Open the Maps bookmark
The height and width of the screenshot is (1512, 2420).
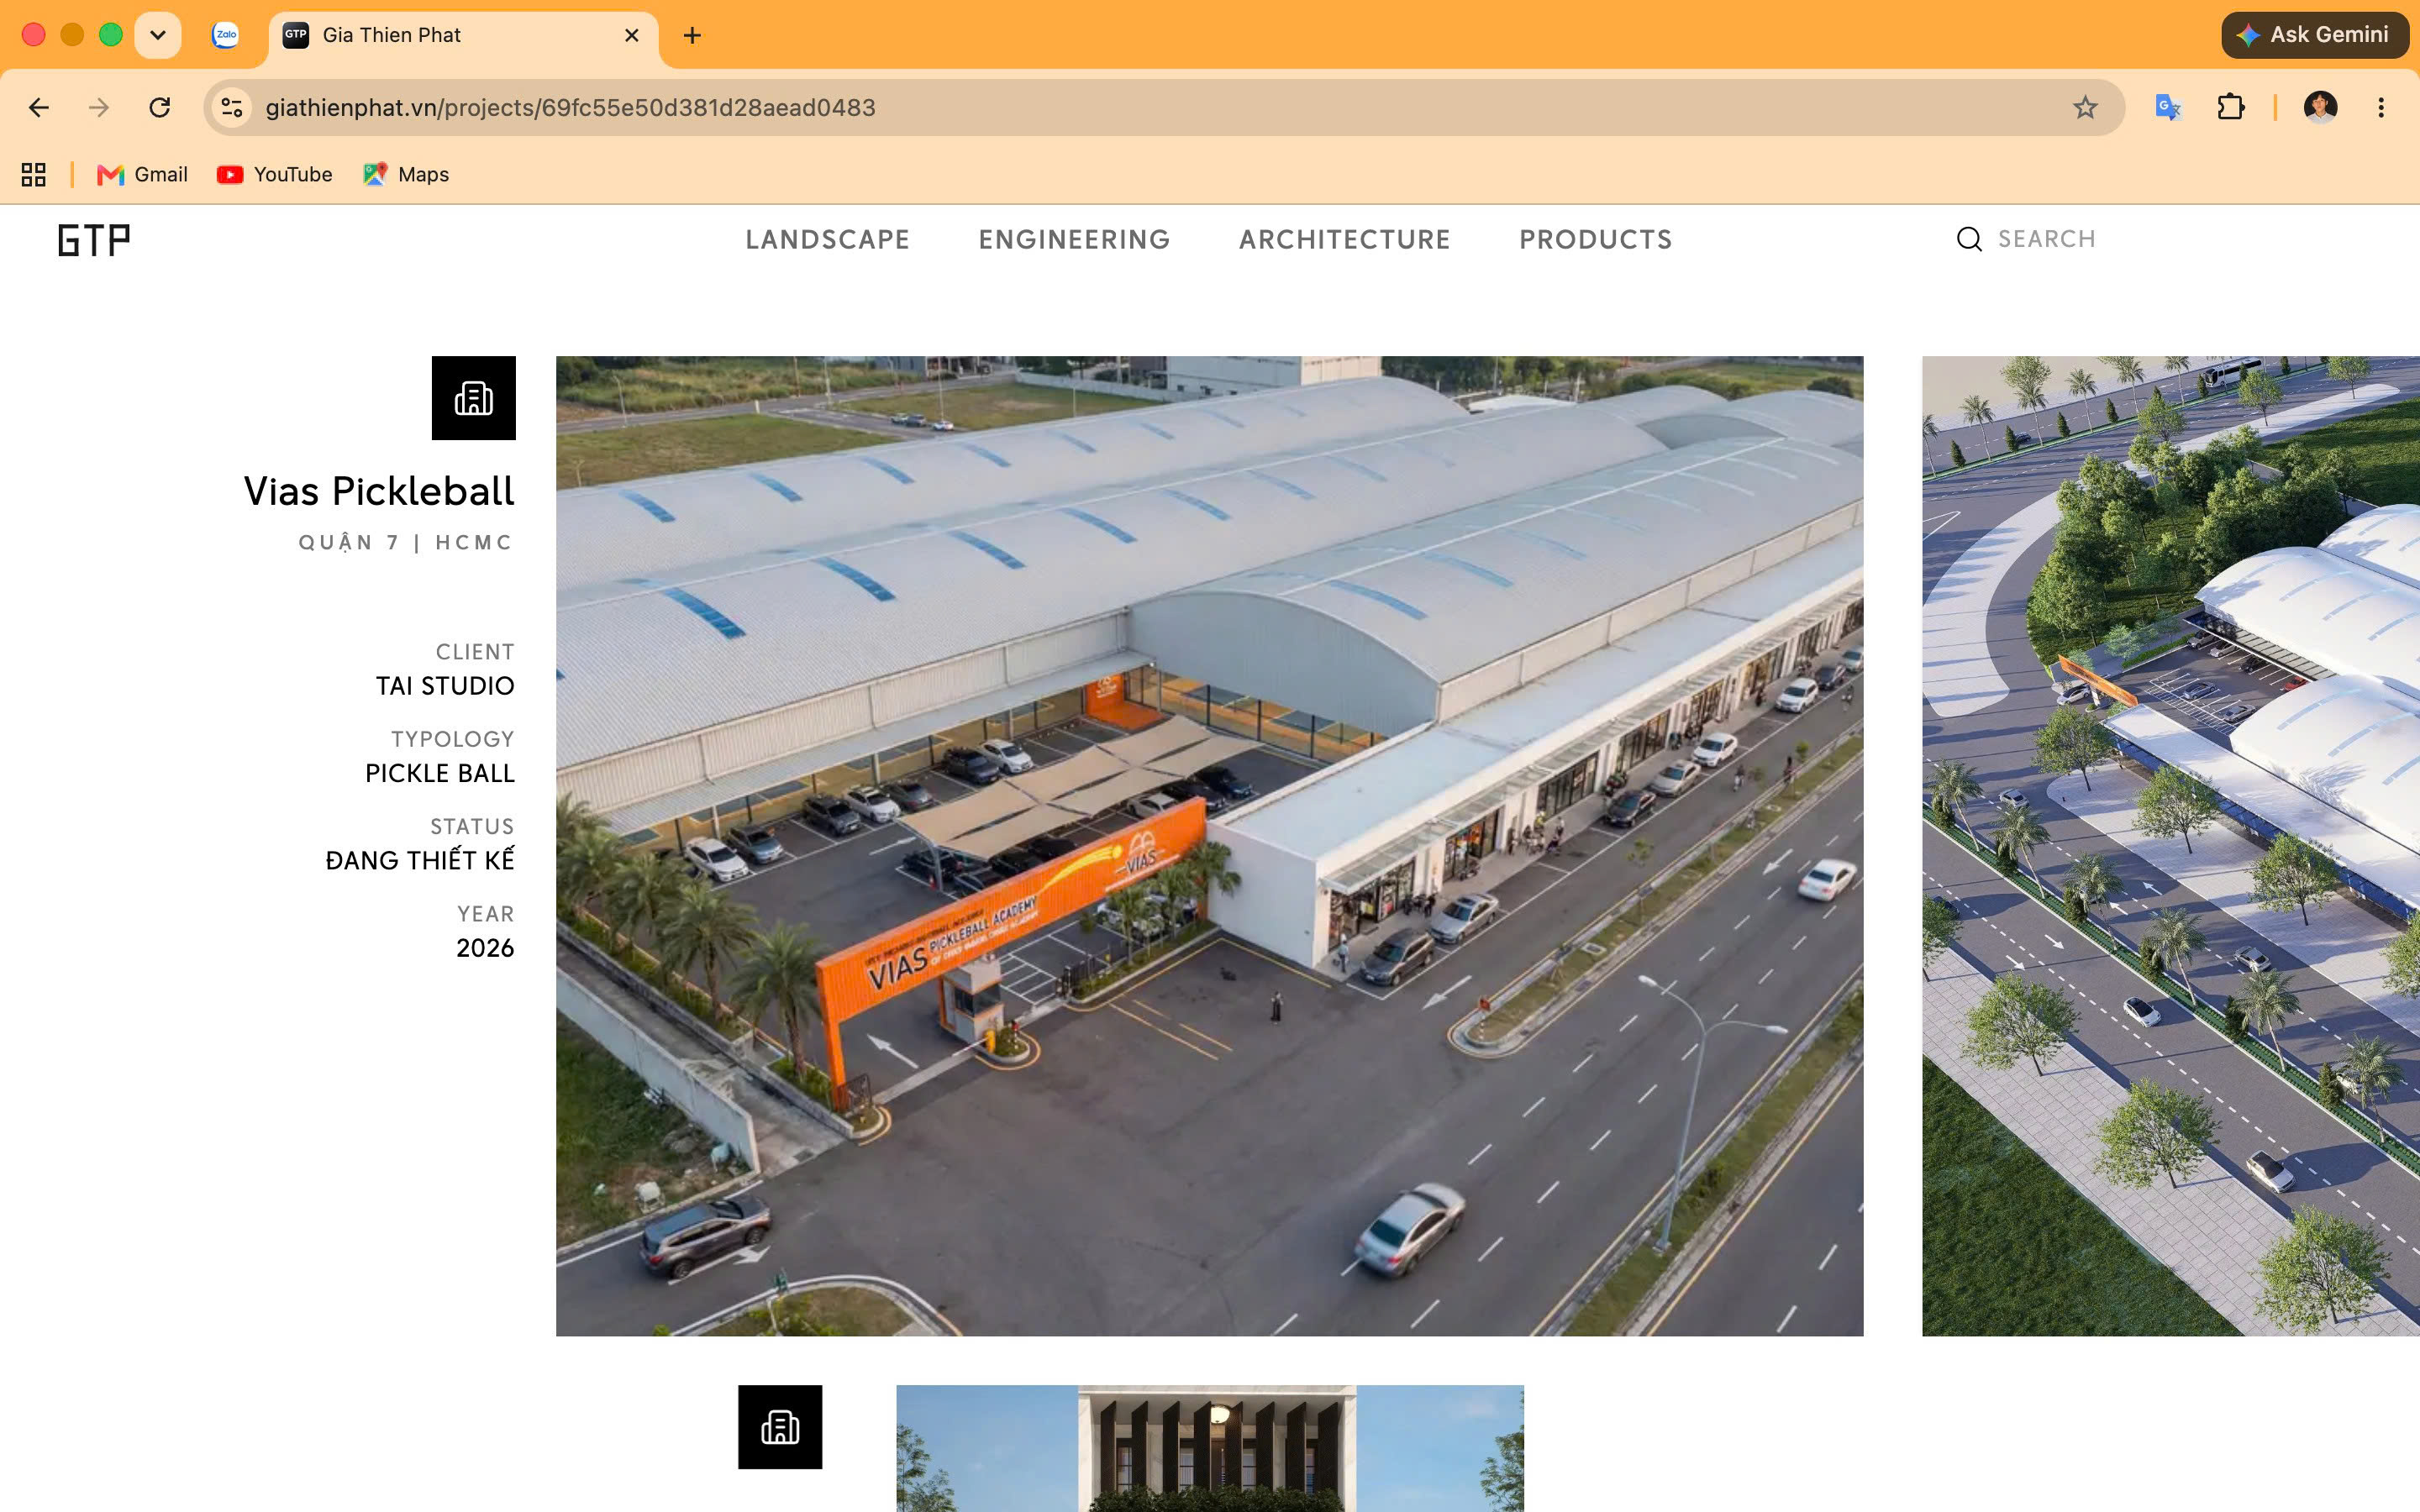coord(406,175)
